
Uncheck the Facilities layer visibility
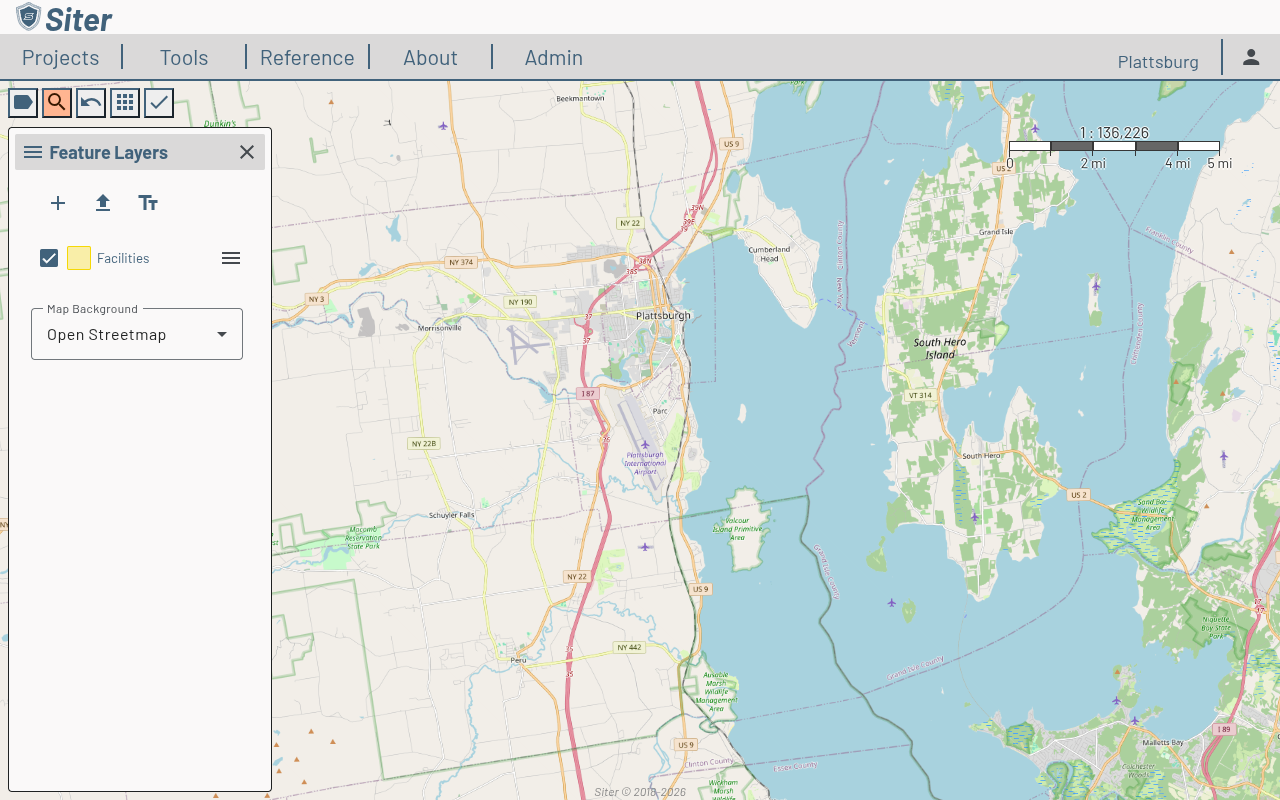click(48, 257)
